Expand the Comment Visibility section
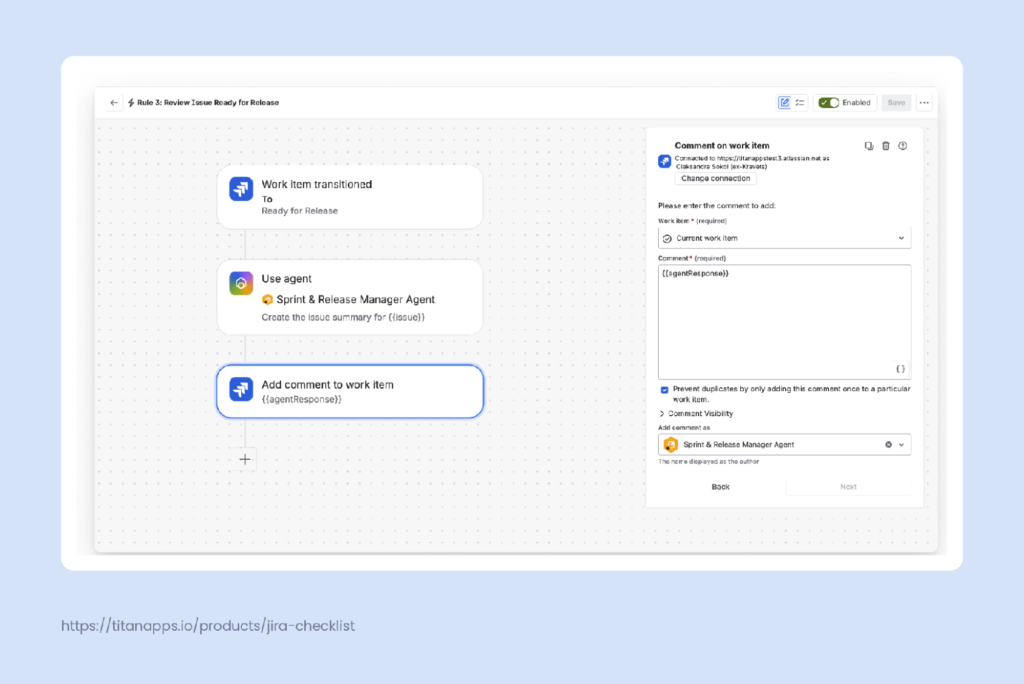 pyautogui.click(x=696, y=414)
